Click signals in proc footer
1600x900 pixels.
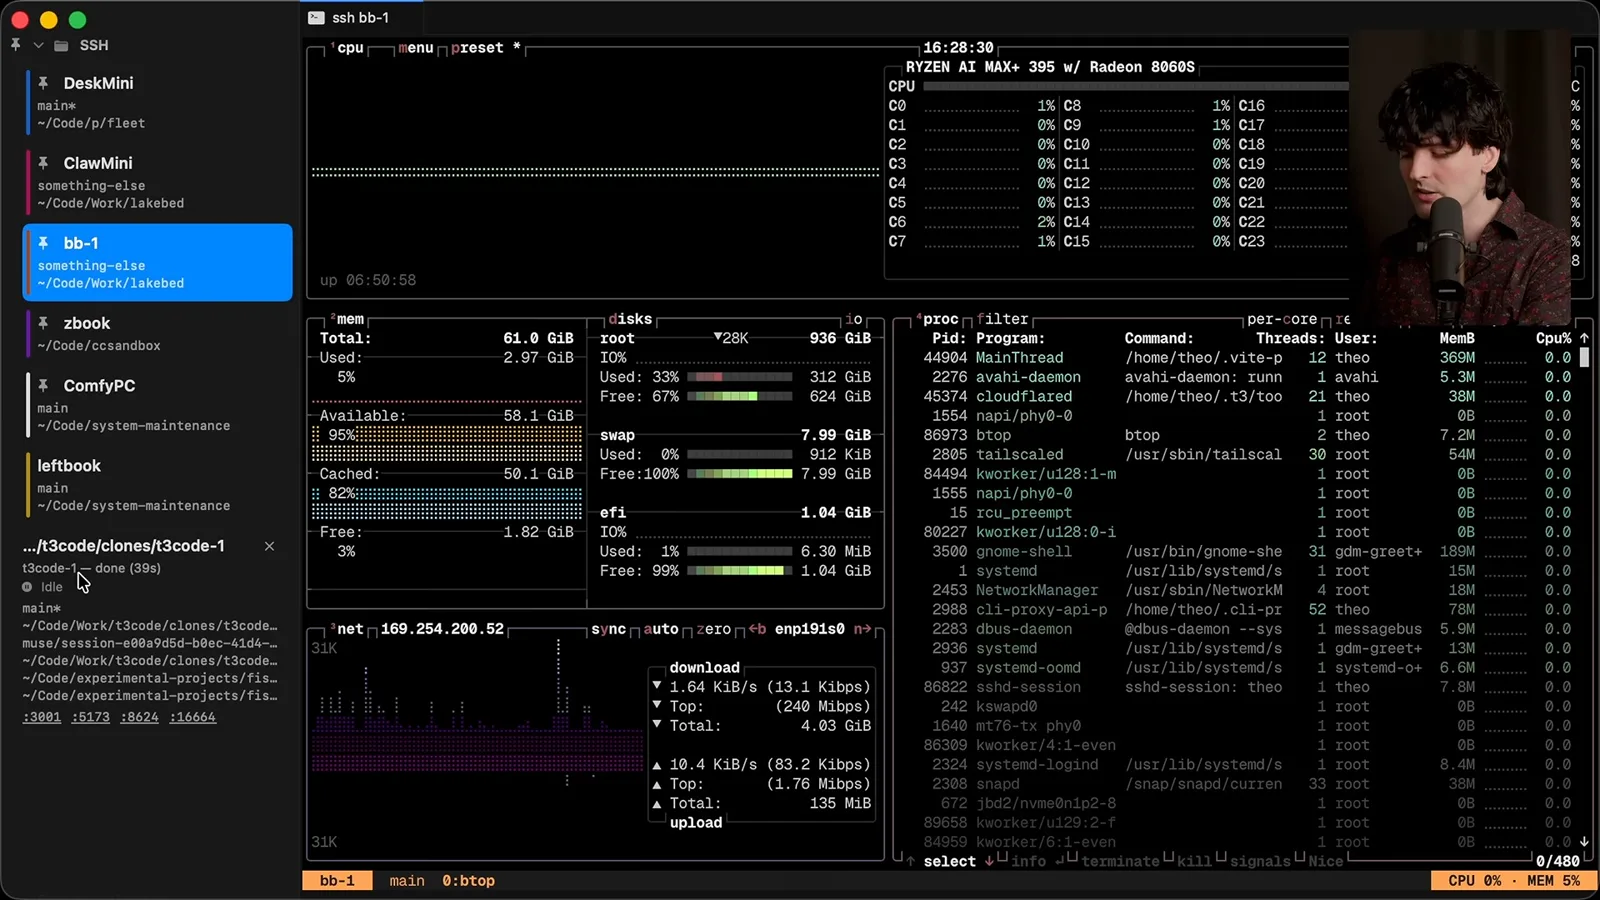pyautogui.click(x=1259, y=861)
